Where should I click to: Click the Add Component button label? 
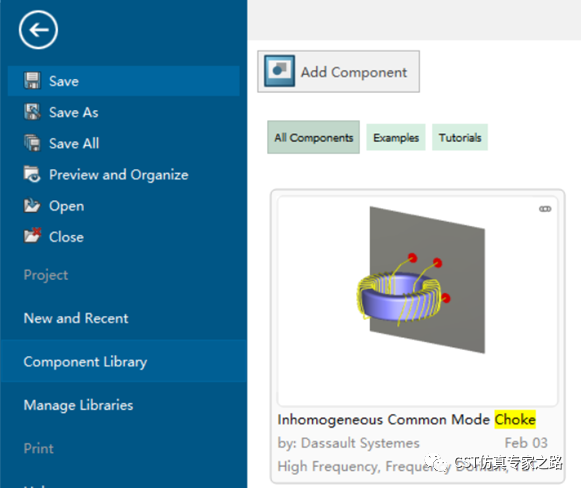354,72
